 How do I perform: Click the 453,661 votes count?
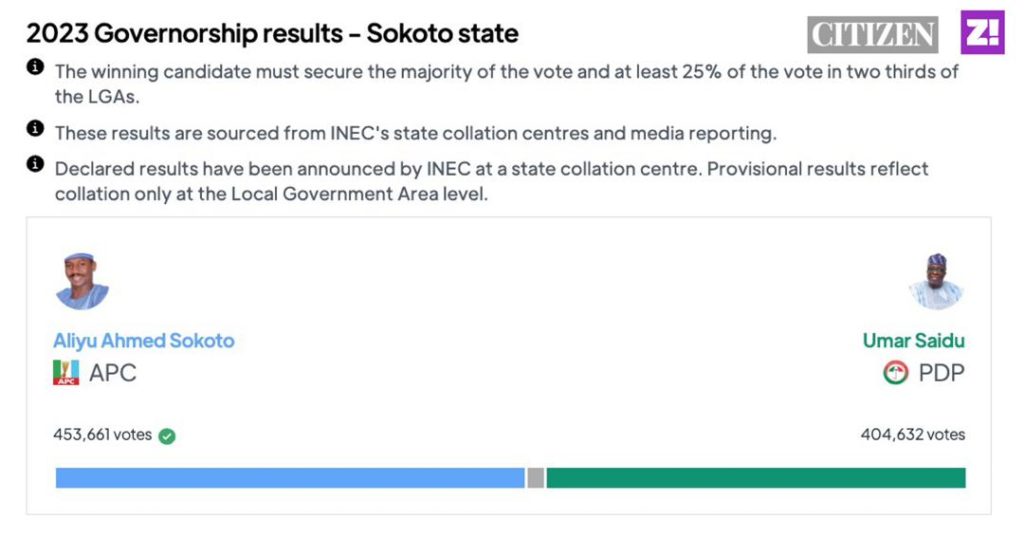[x=103, y=435]
